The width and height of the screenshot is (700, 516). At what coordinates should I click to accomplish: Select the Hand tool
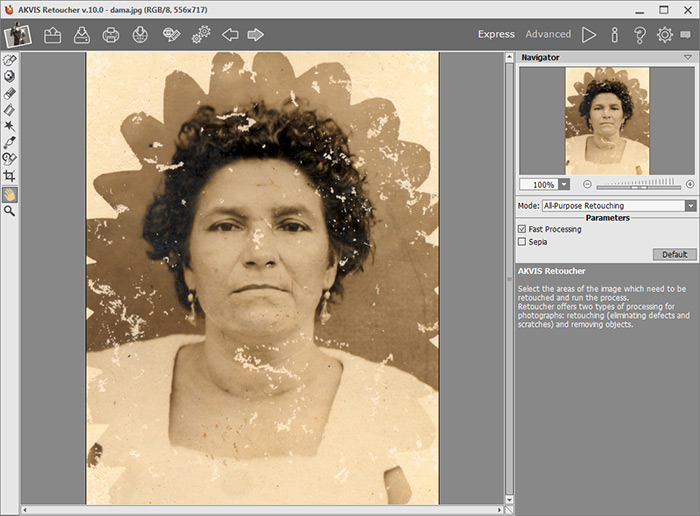tap(9, 195)
